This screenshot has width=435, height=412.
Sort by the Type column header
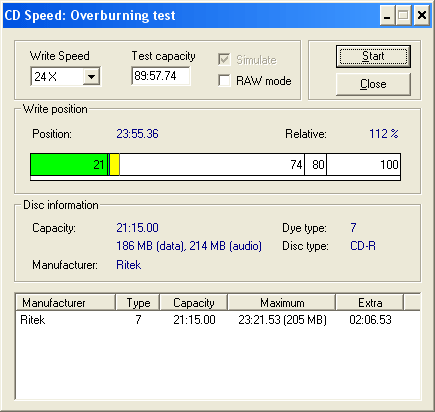click(138, 302)
